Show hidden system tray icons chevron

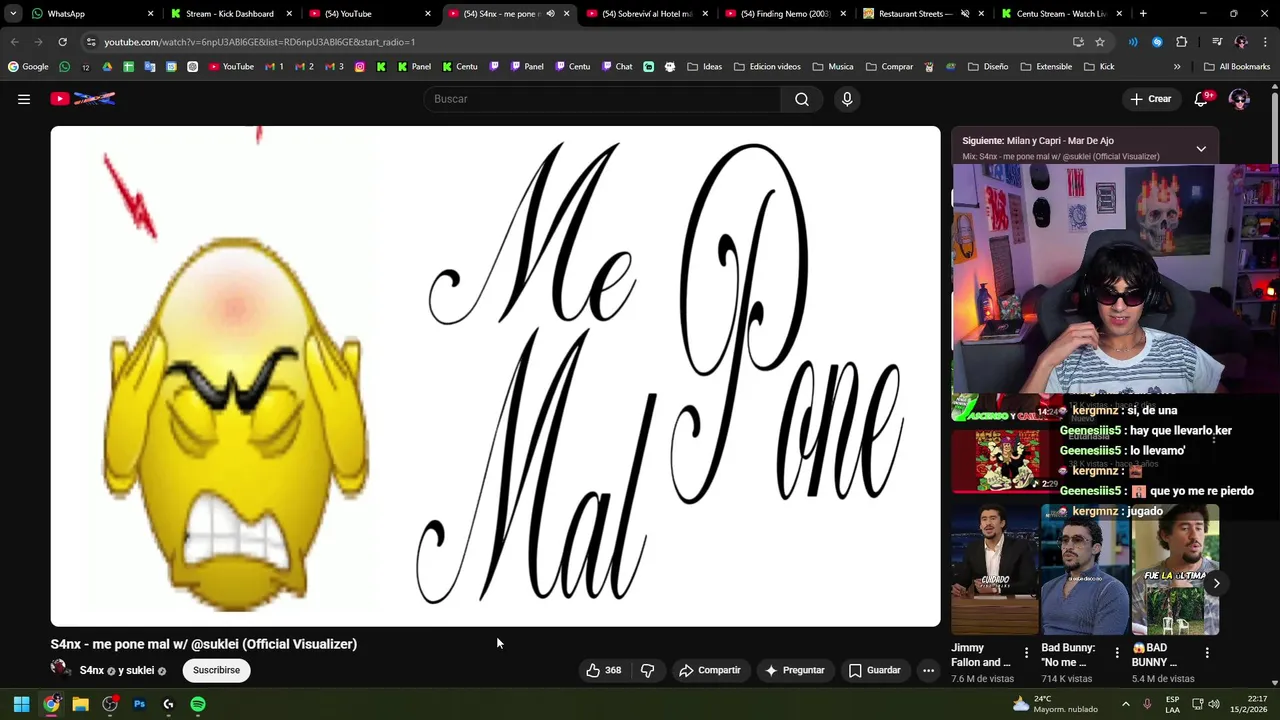[x=1126, y=704]
